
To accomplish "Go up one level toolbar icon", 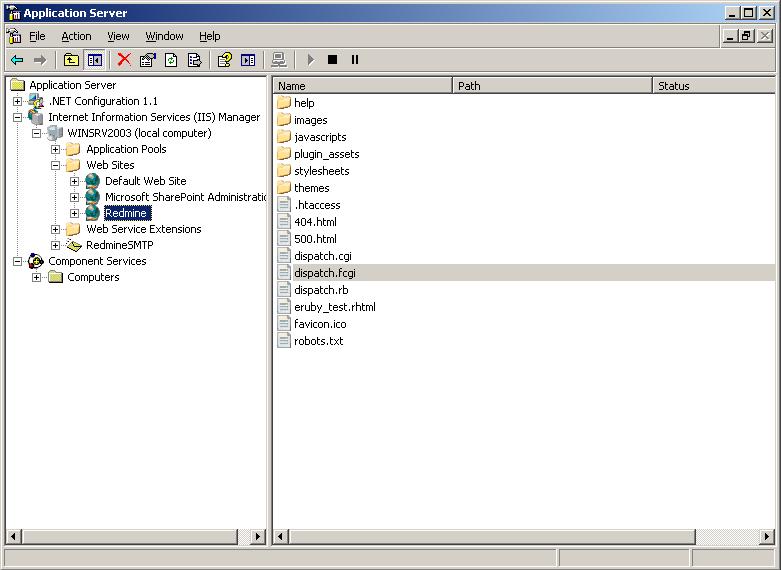I will click(71, 60).
